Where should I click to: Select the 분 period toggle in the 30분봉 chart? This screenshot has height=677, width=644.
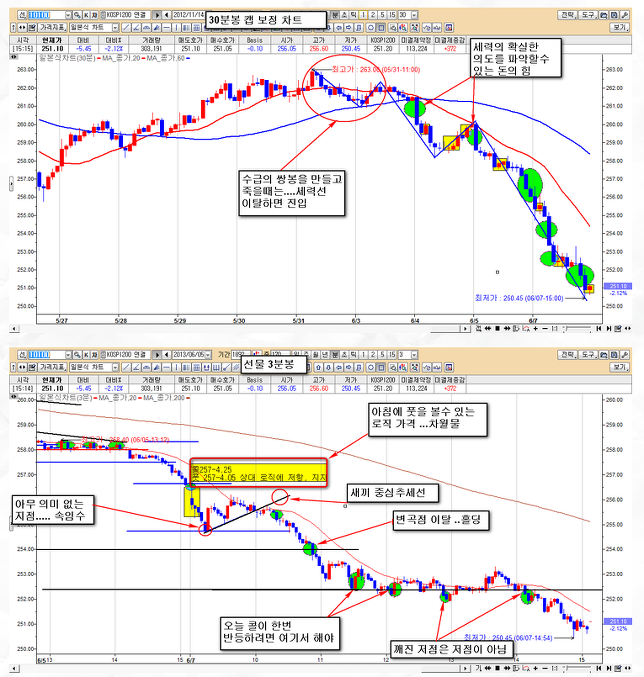click(x=335, y=15)
